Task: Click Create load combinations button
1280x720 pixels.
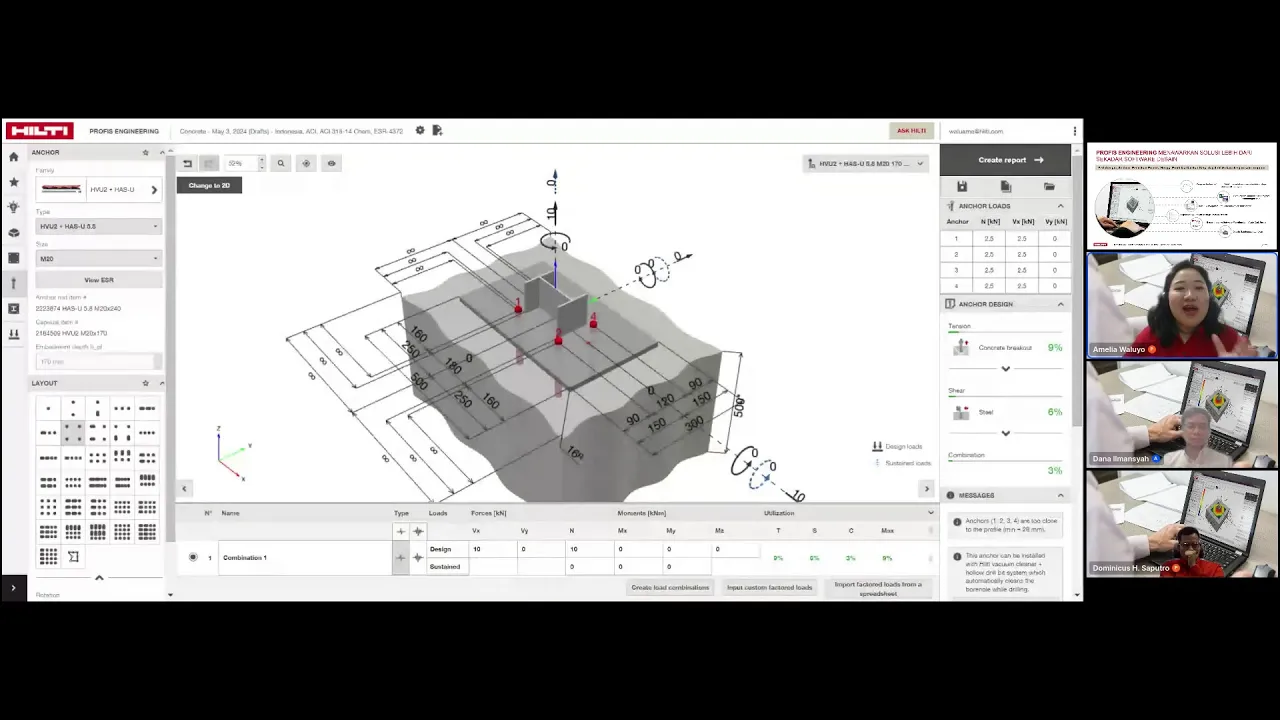Action: click(670, 588)
